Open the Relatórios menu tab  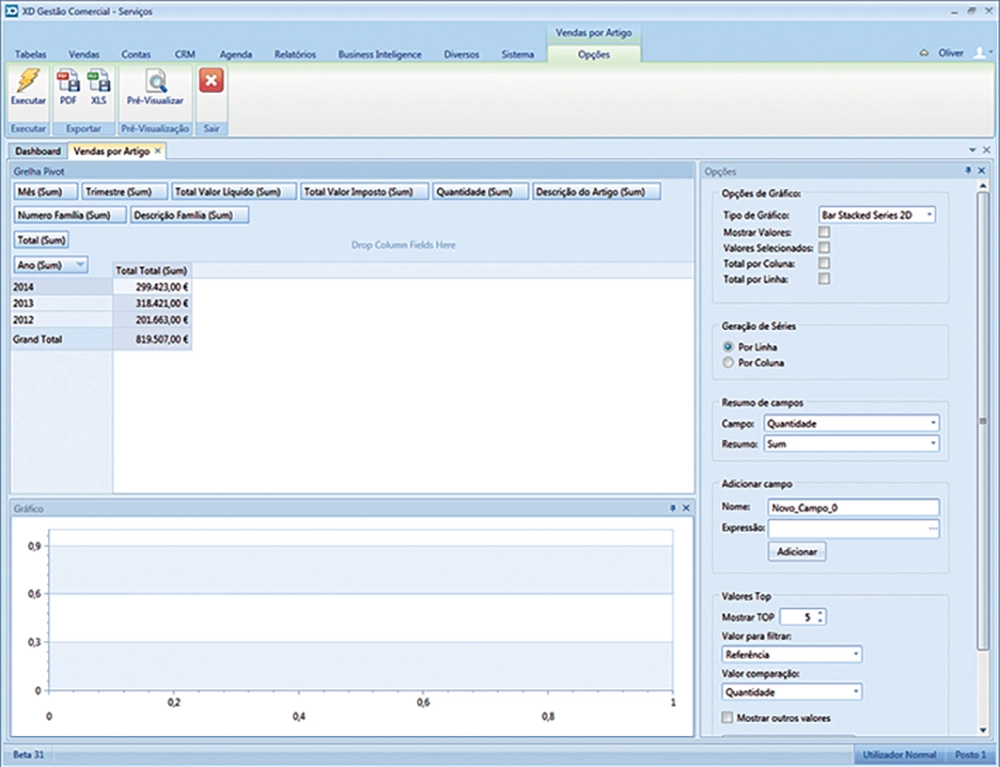[x=295, y=54]
